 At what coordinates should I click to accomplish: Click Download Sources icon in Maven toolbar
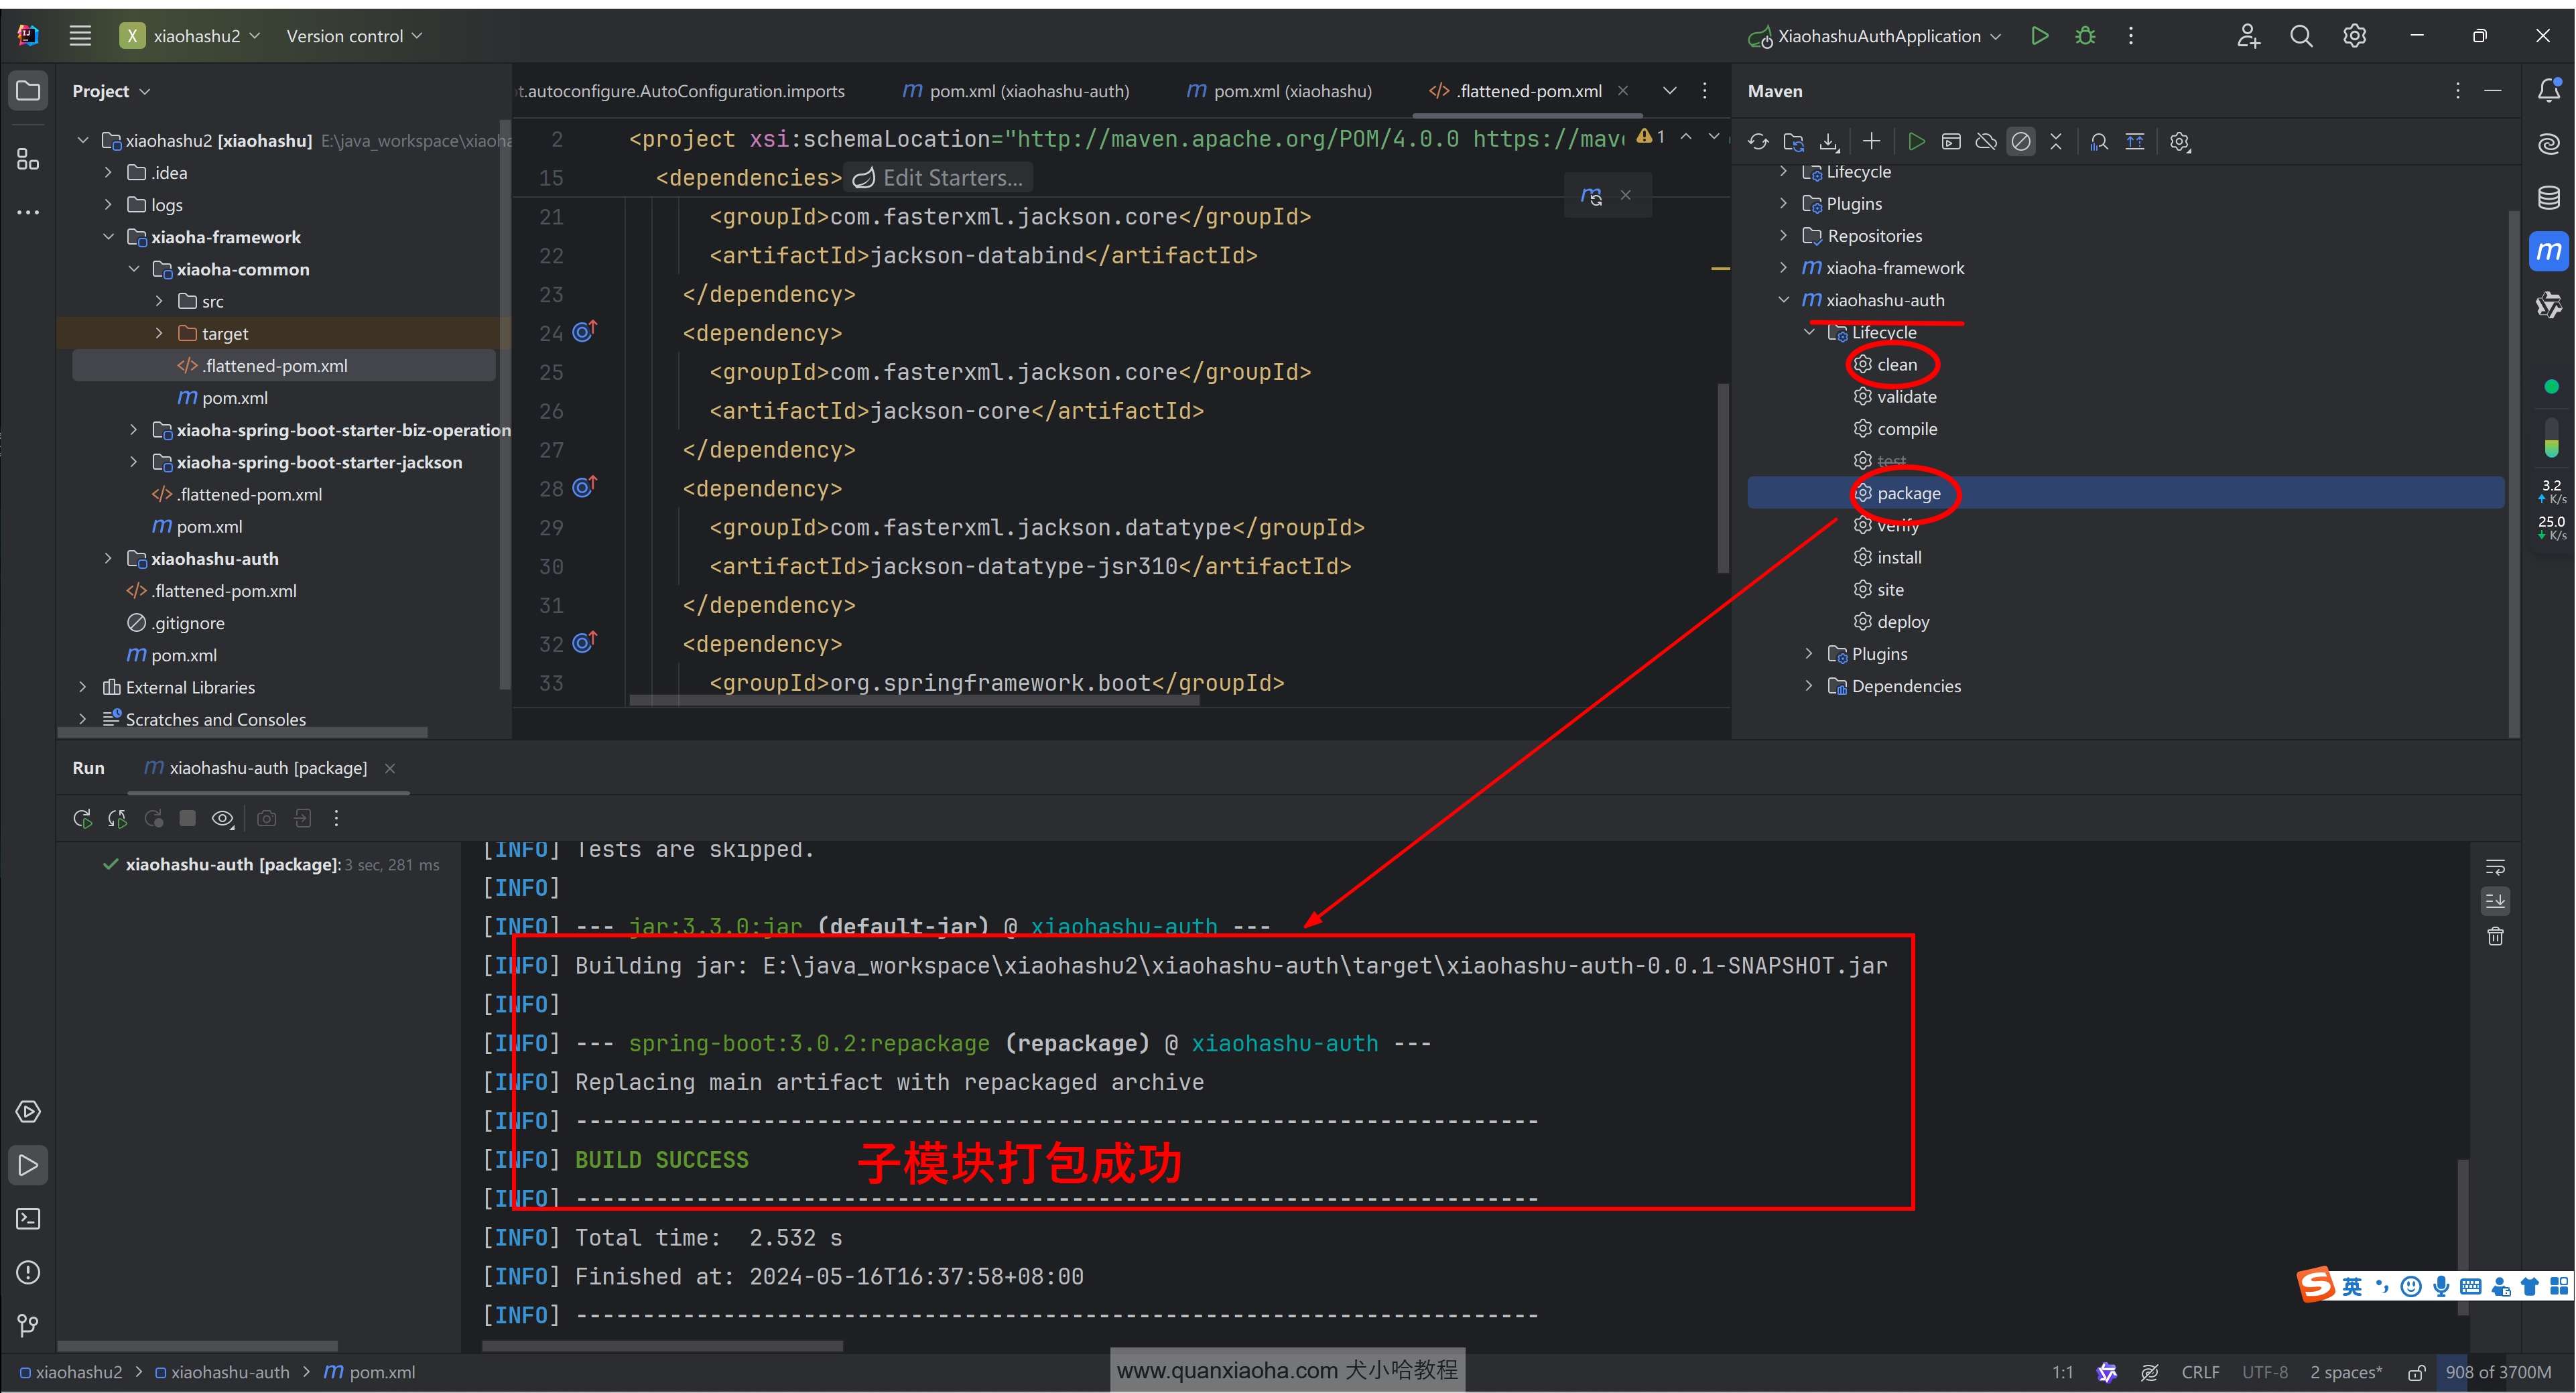tap(1829, 142)
